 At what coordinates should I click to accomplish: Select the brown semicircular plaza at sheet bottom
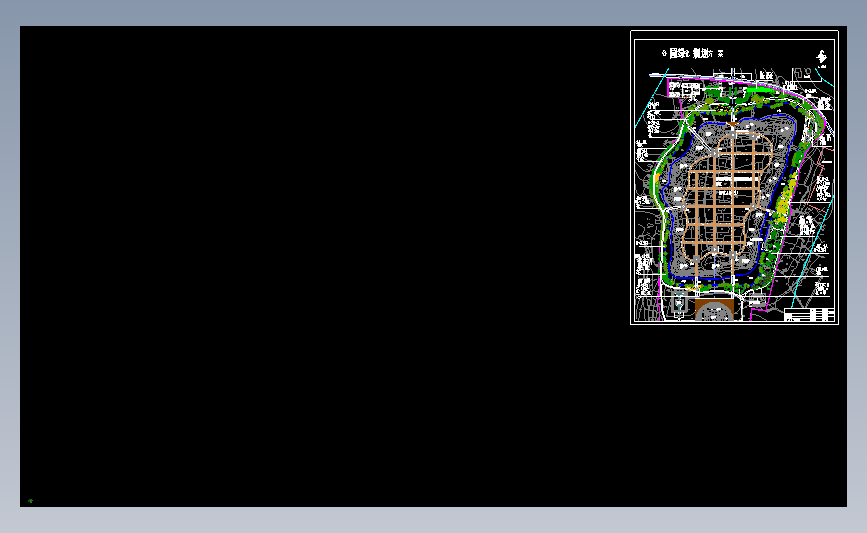point(714,310)
